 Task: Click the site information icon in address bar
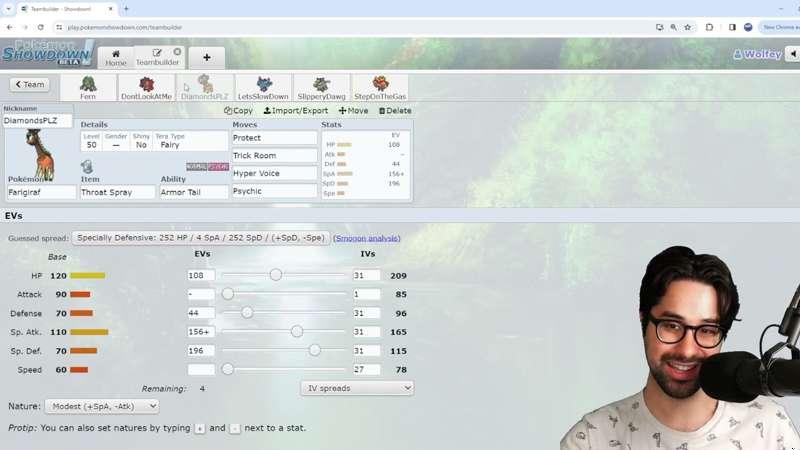[x=59, y=27]
